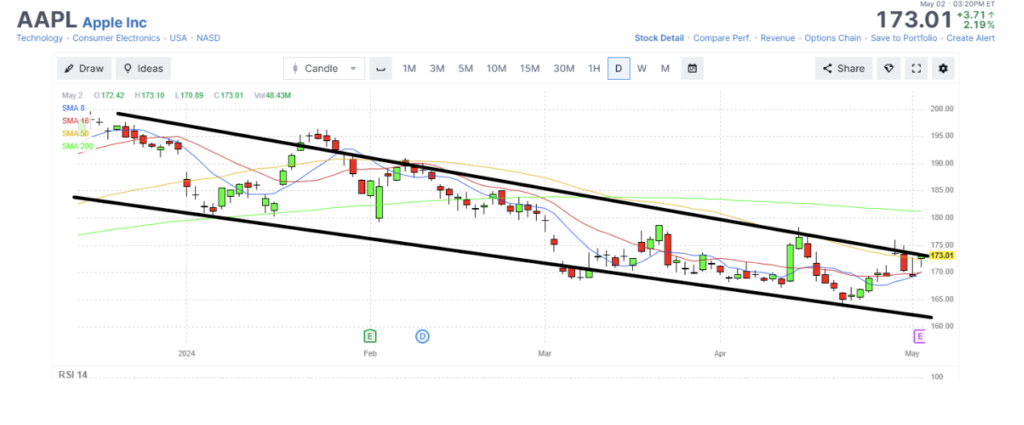Click Save to Portfolio

(904, 38)
